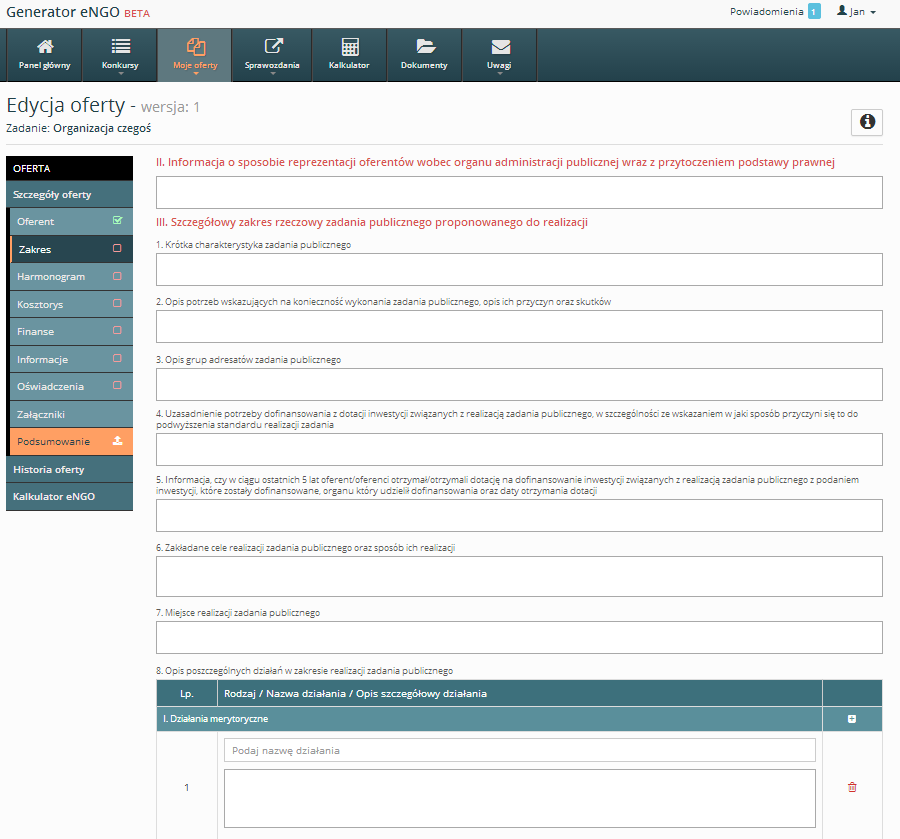Viewport: 900px width, 839px height.
Task: Click the Zadanie: Organizacja czegoś text
Action: tap(79, 128)
